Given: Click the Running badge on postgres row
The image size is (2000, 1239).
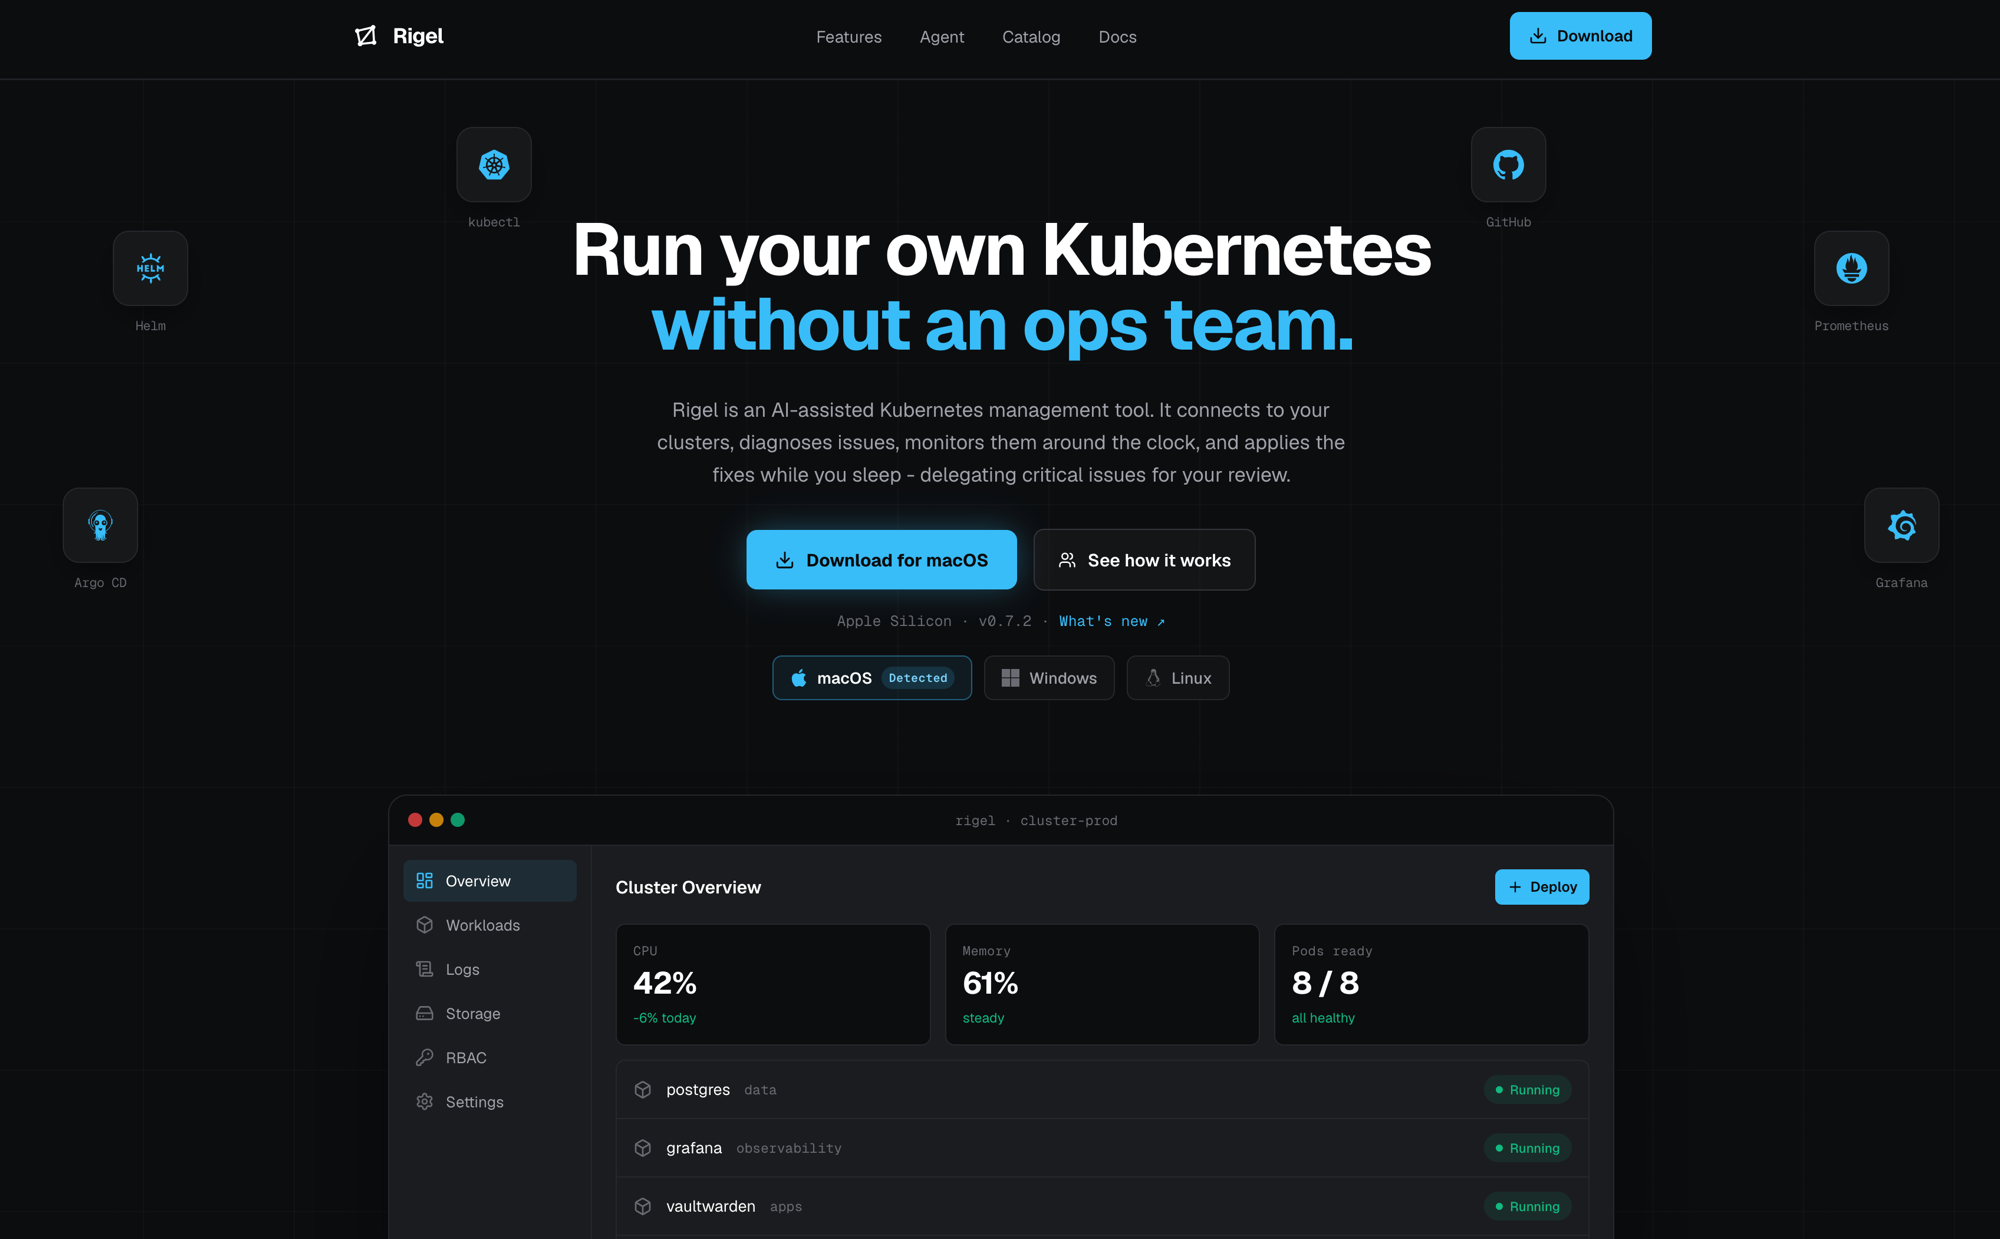Looking at the screenshot, I should (1527, 1090).
